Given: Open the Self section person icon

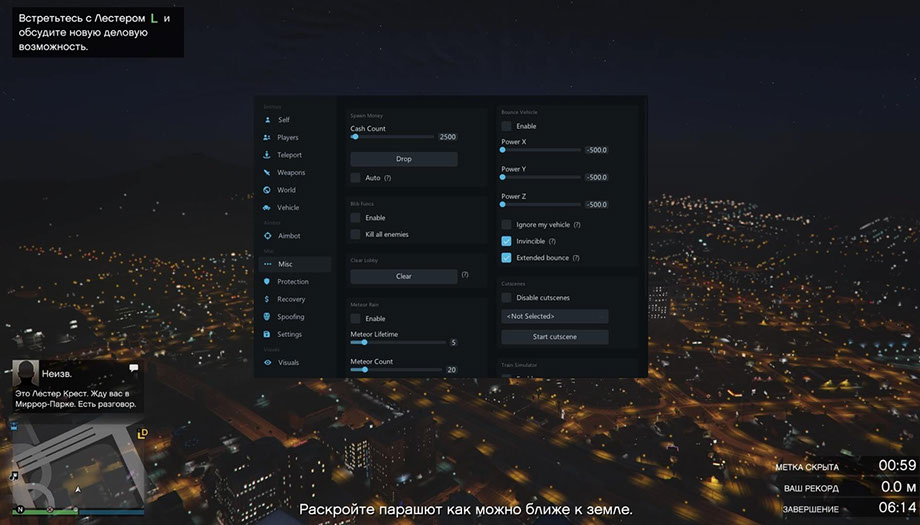Looking at the screenshot, I should [267, 120].
